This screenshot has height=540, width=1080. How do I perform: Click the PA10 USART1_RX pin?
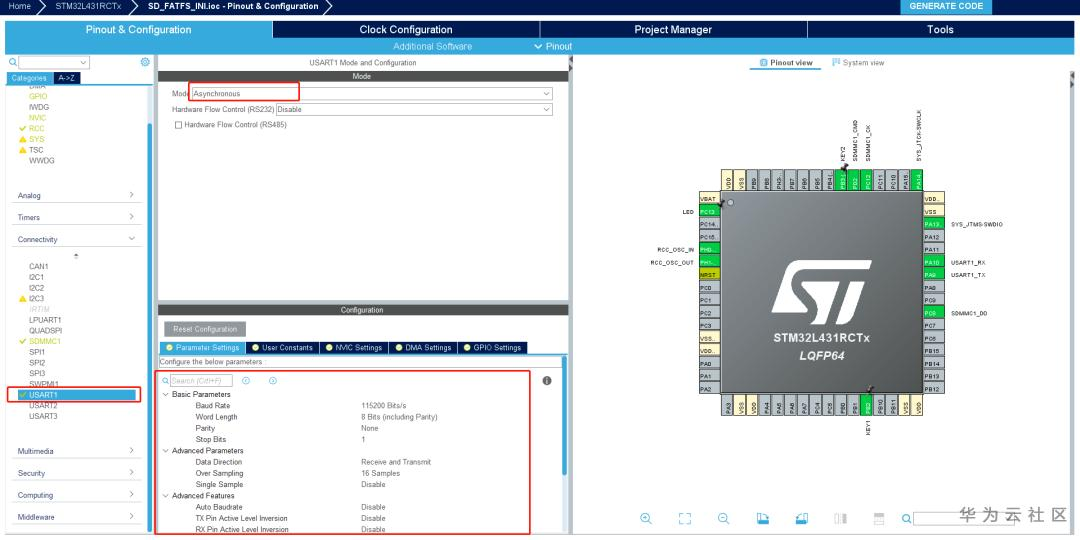933,262
